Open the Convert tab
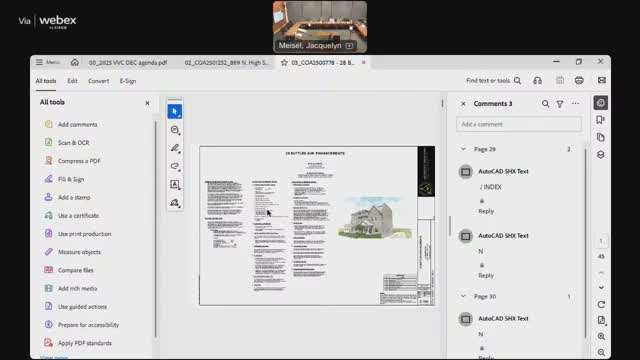This screenshot has height=360, width=640. point(98,81)
